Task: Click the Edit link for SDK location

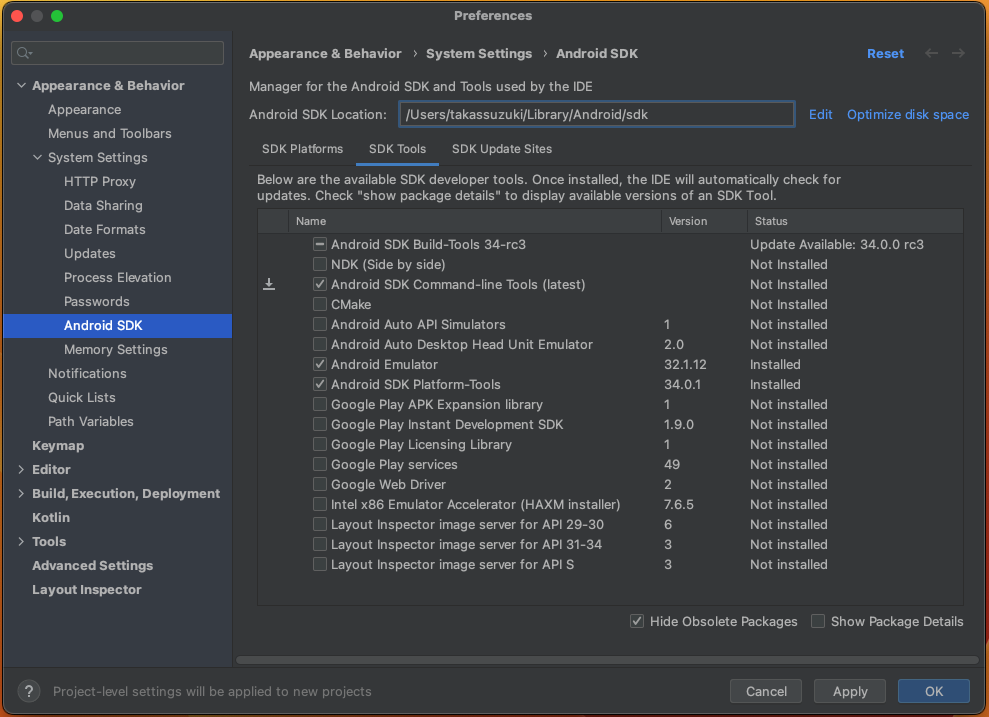Action: 820,115
